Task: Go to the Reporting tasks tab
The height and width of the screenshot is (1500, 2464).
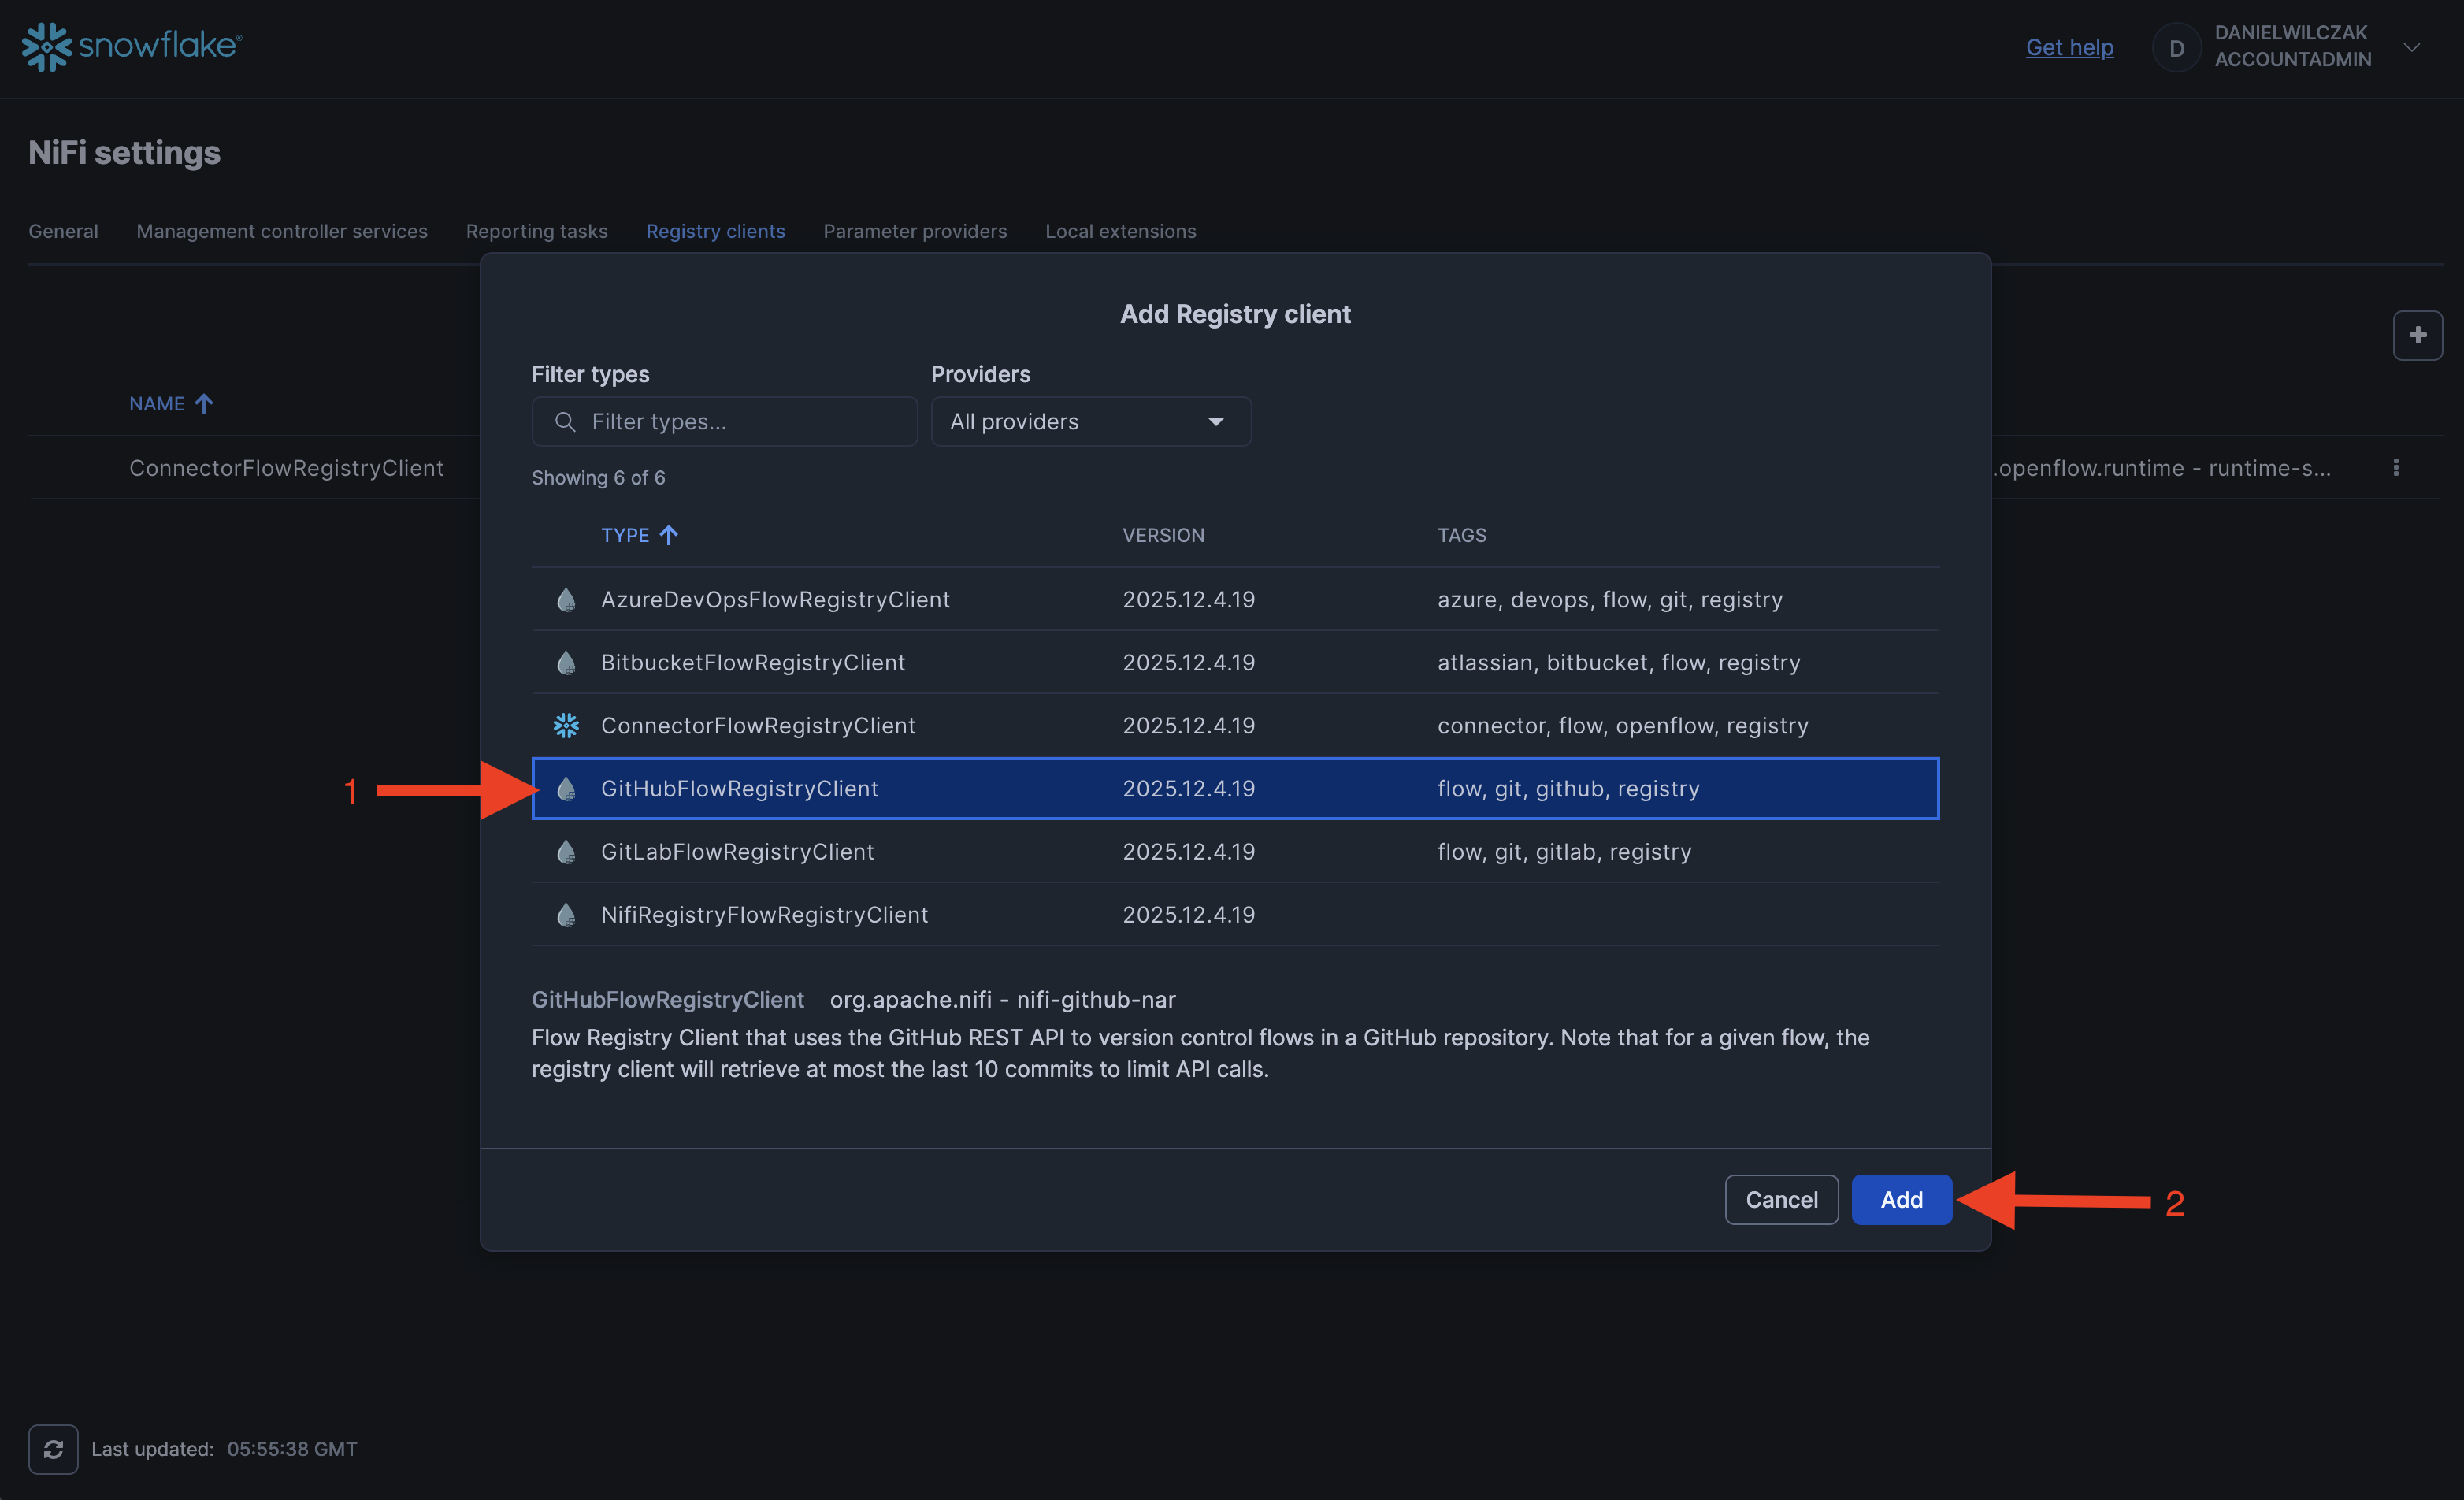Action: click(536, 231)
